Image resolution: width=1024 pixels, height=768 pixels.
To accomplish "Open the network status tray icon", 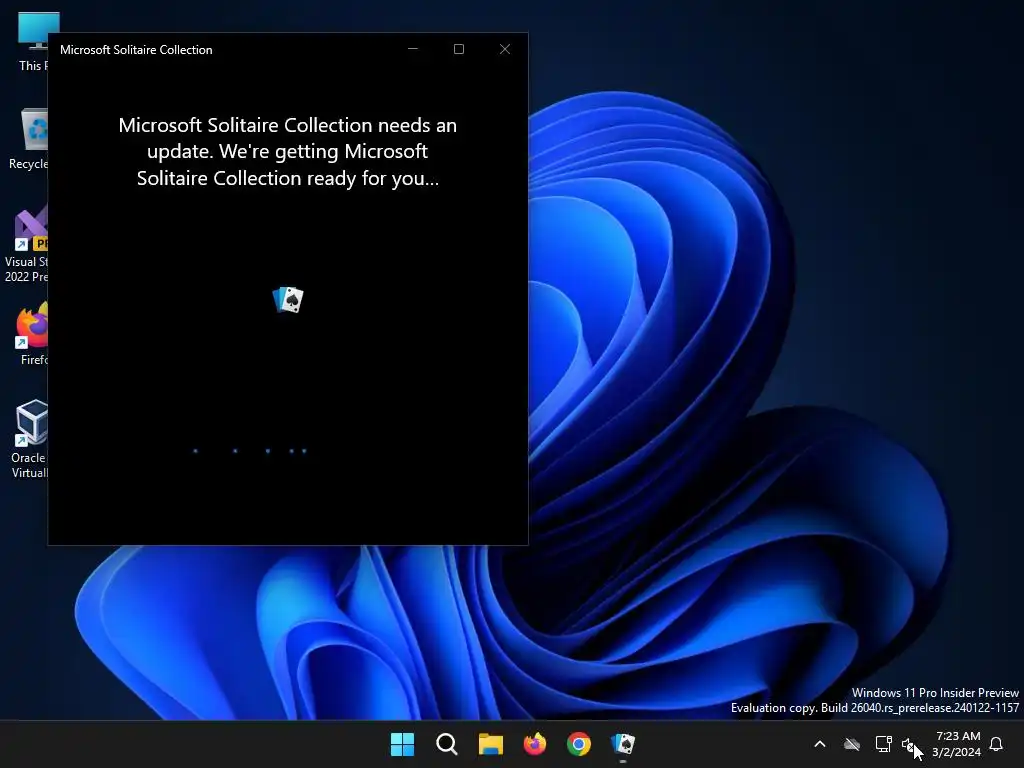I will coord(883,744).
